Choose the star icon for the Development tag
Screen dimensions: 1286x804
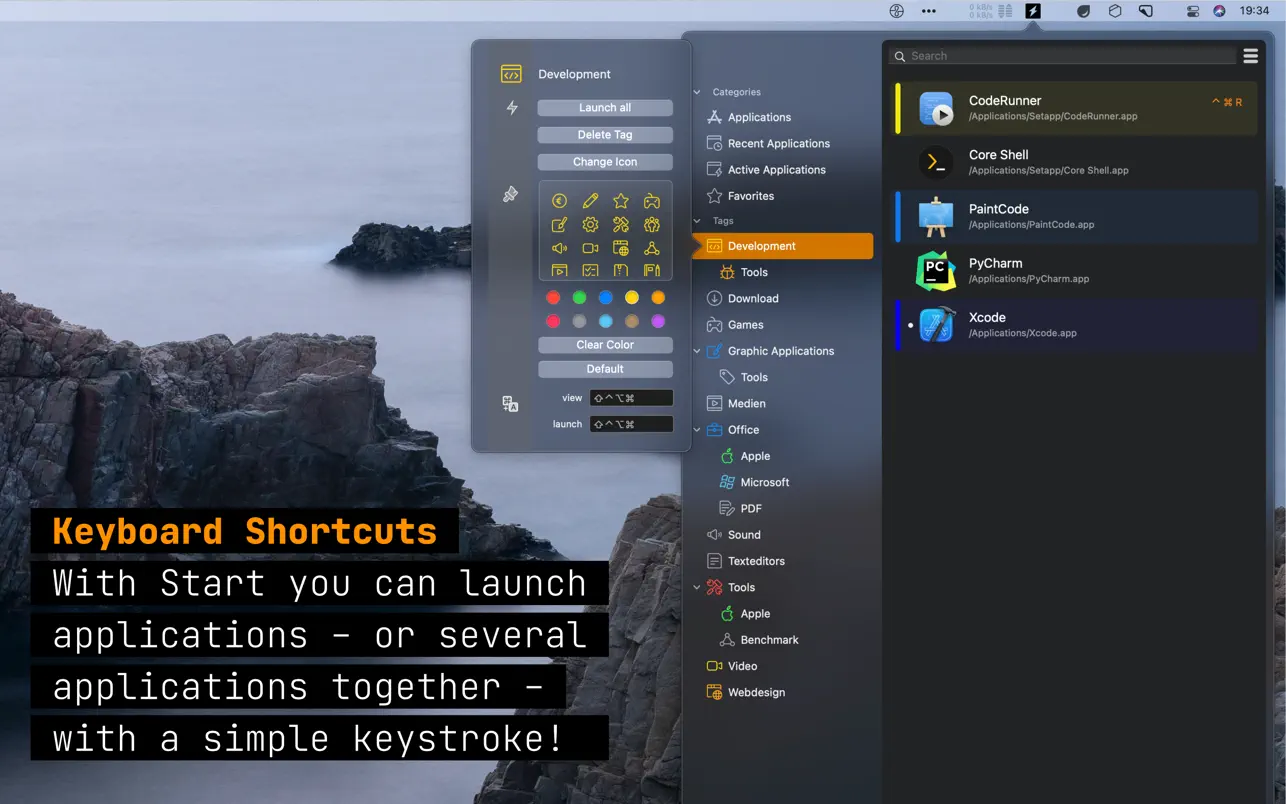(621, 201)
